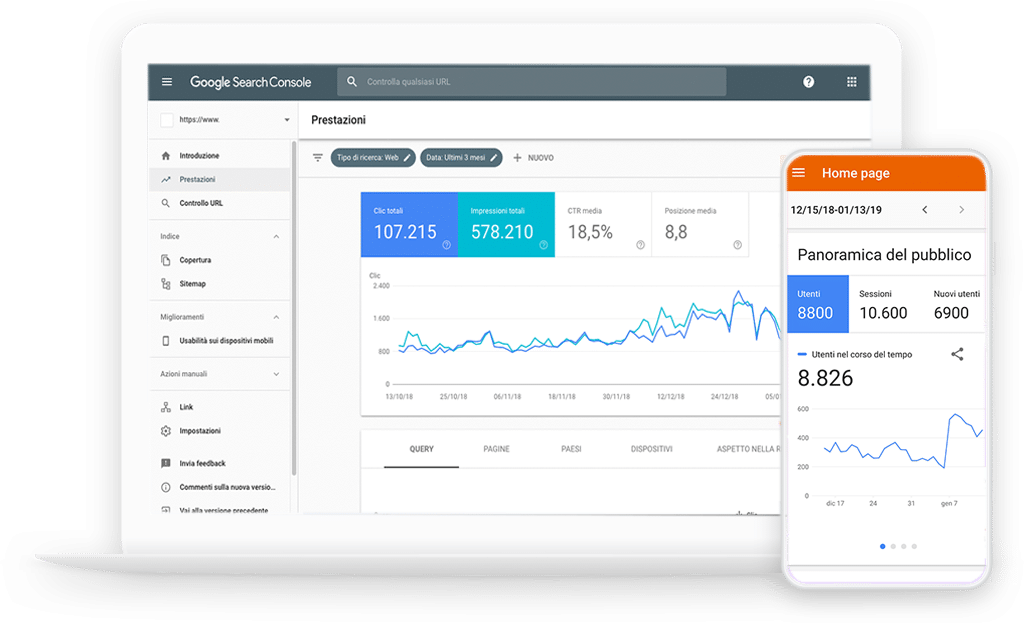Click the Copertura pages icon
This screenshot has height=623, width=1024.
coord(166,260)
